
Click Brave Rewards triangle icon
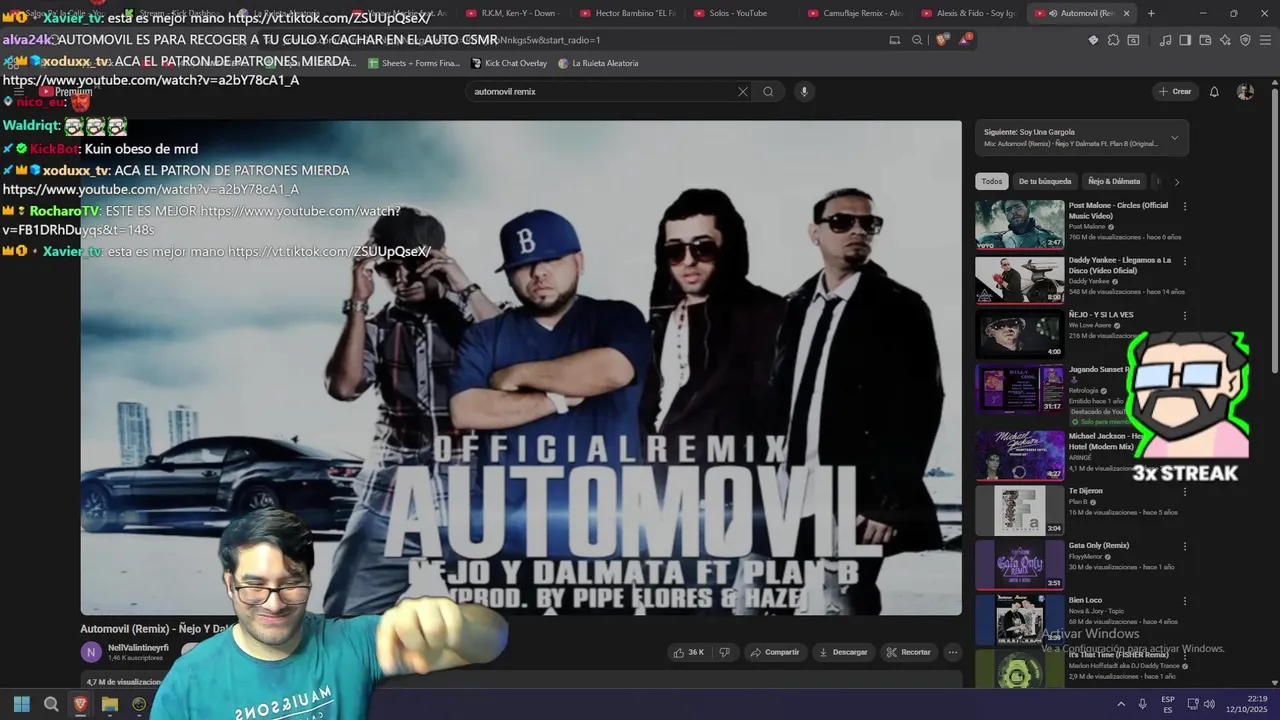coord(965,40)
